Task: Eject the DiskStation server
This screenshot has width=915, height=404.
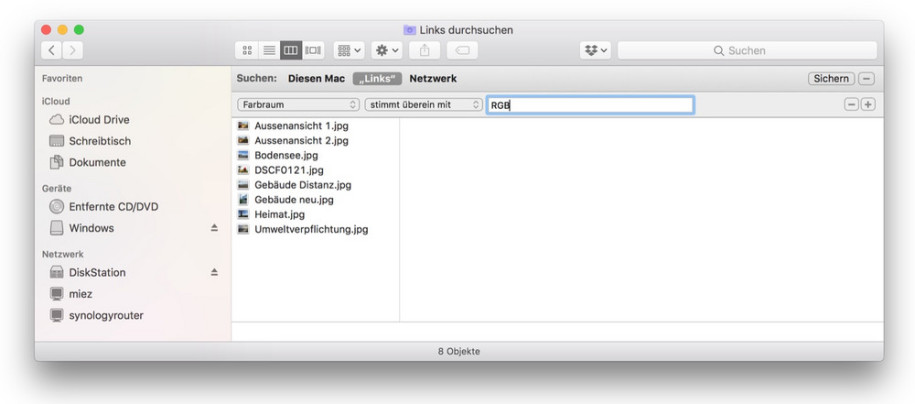Action: tap(214, 273)
